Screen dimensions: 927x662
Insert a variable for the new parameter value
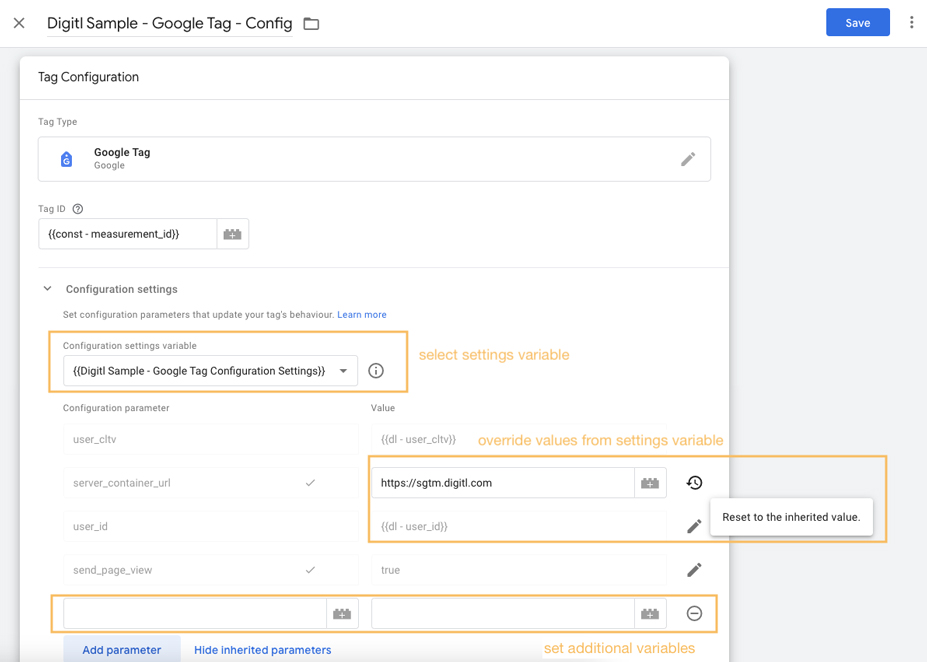point(650,614)
